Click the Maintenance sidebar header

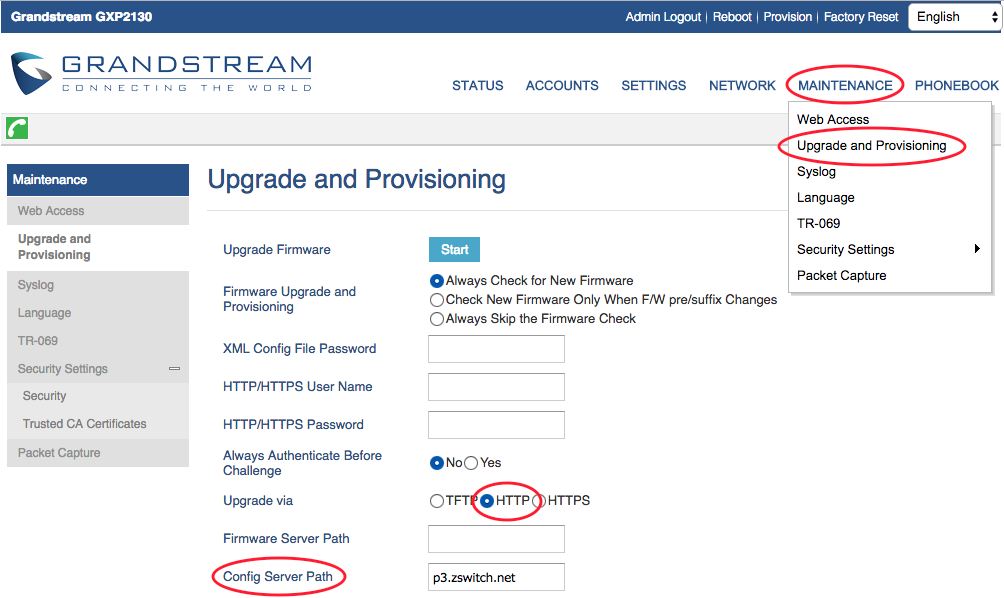[98, 180]
